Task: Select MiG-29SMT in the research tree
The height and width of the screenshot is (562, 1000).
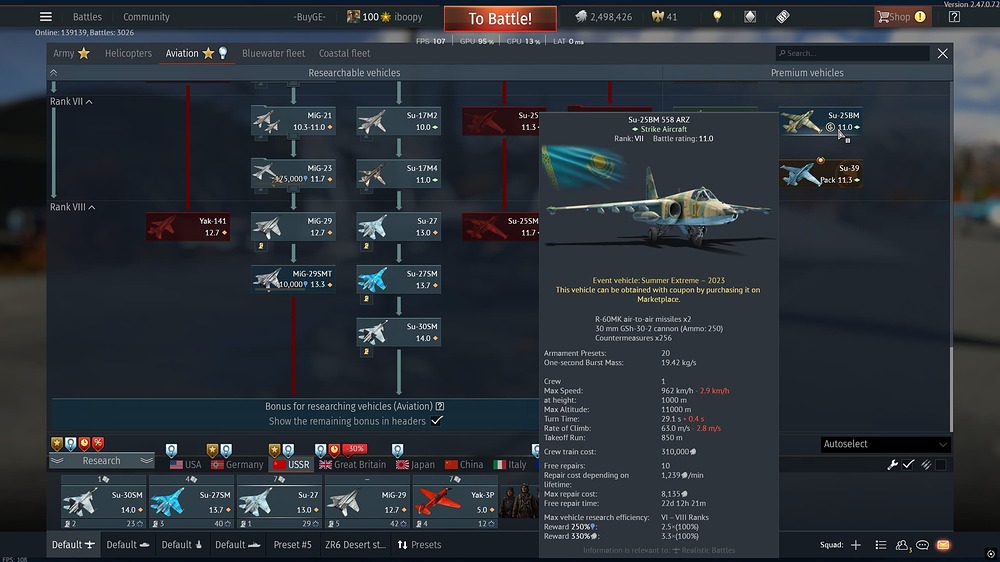Action: 293,279
